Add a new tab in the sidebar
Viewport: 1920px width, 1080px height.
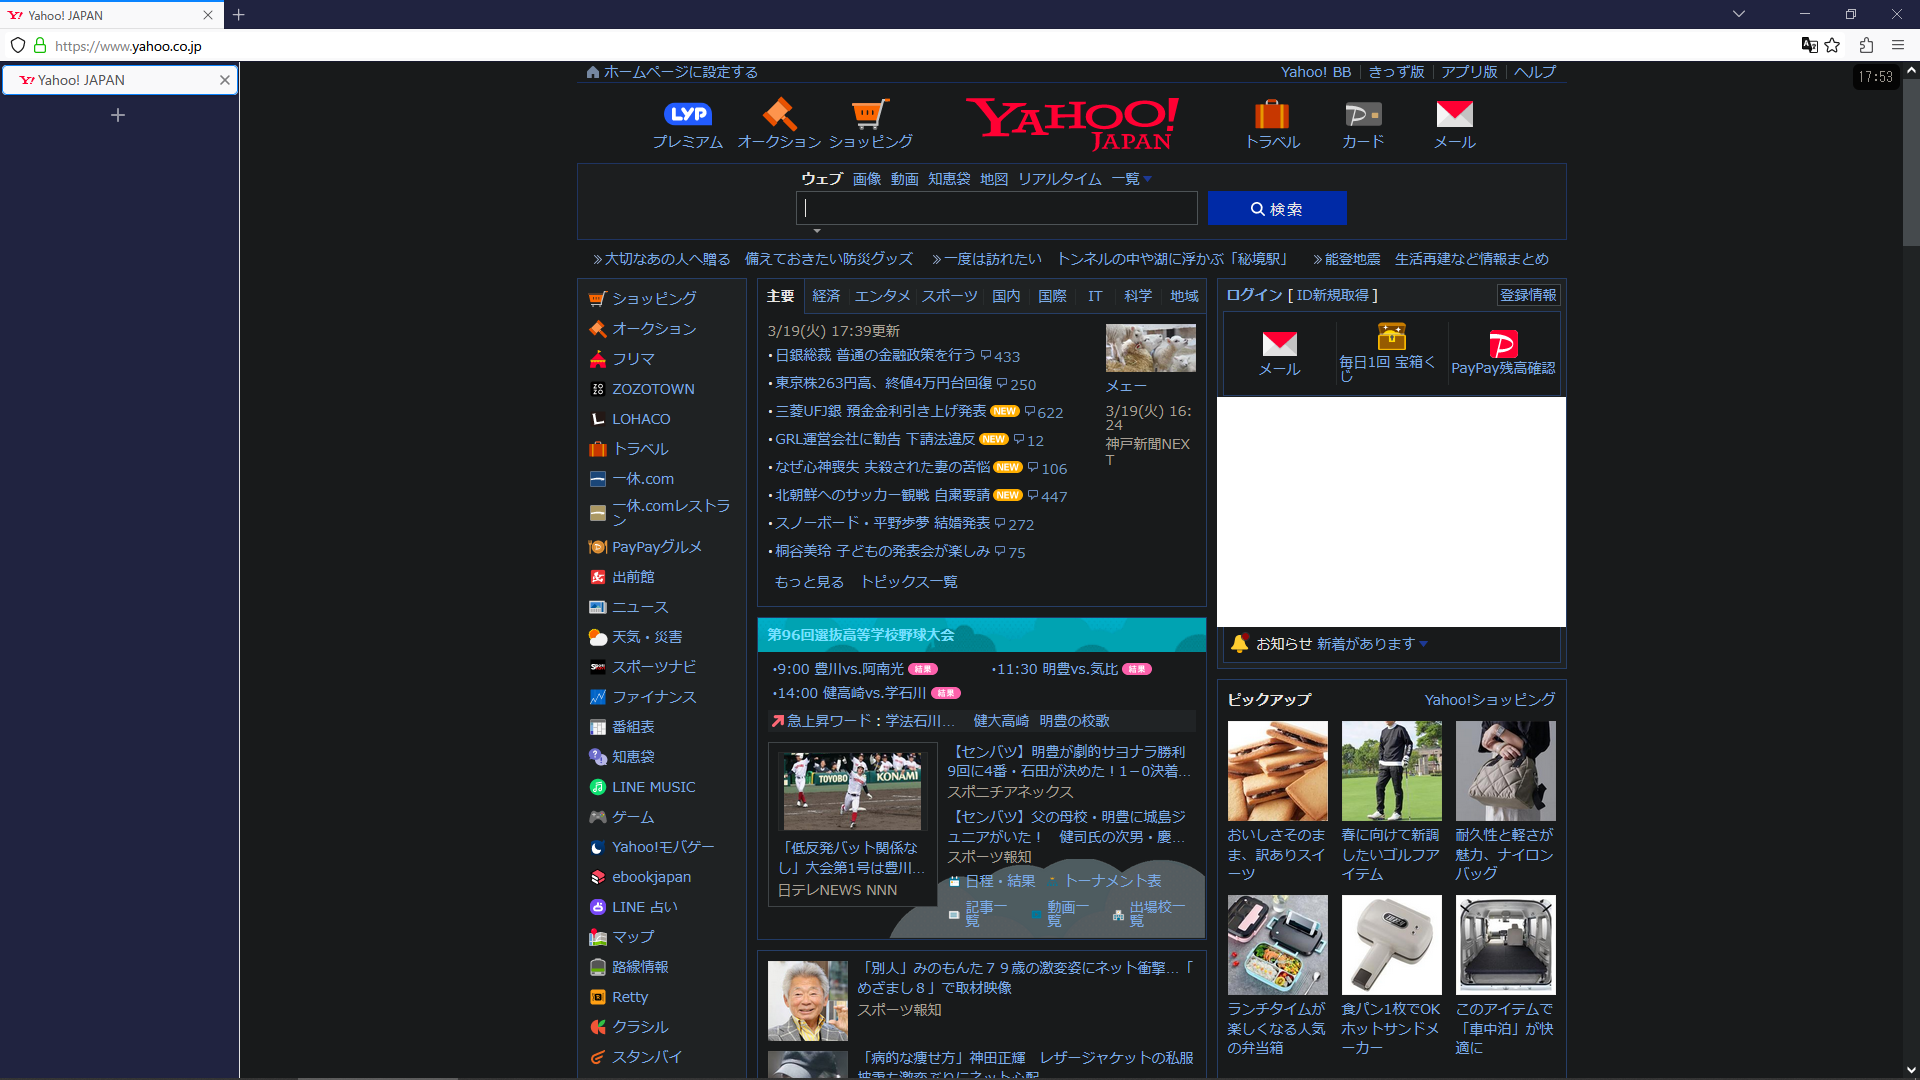pos(118,115)
